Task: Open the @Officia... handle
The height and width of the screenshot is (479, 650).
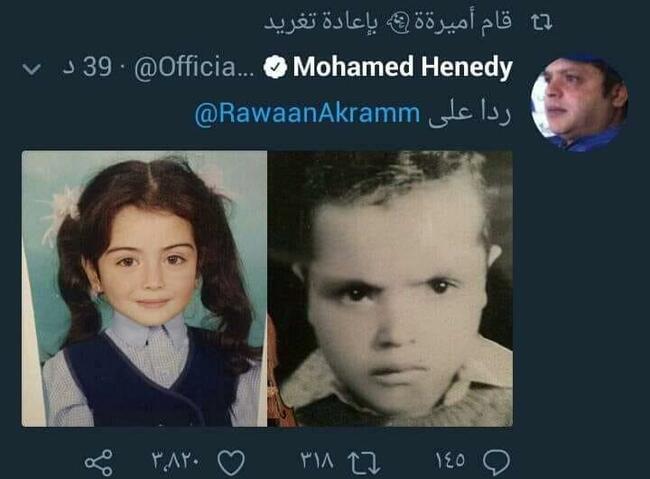Action: click(194, 68)
